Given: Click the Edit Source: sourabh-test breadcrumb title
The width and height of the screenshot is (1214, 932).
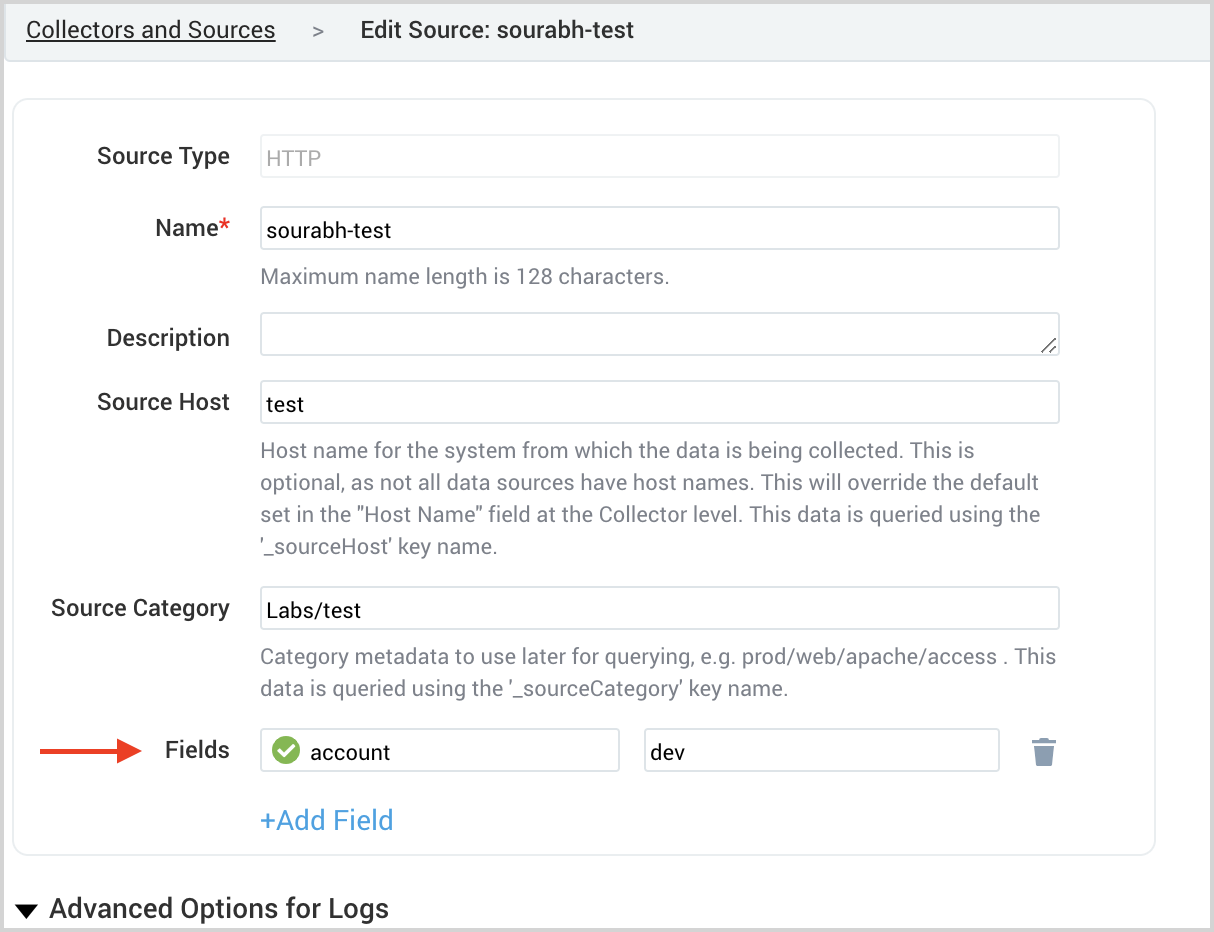Looking at the screenshot, I should click(x=497, y=30).
